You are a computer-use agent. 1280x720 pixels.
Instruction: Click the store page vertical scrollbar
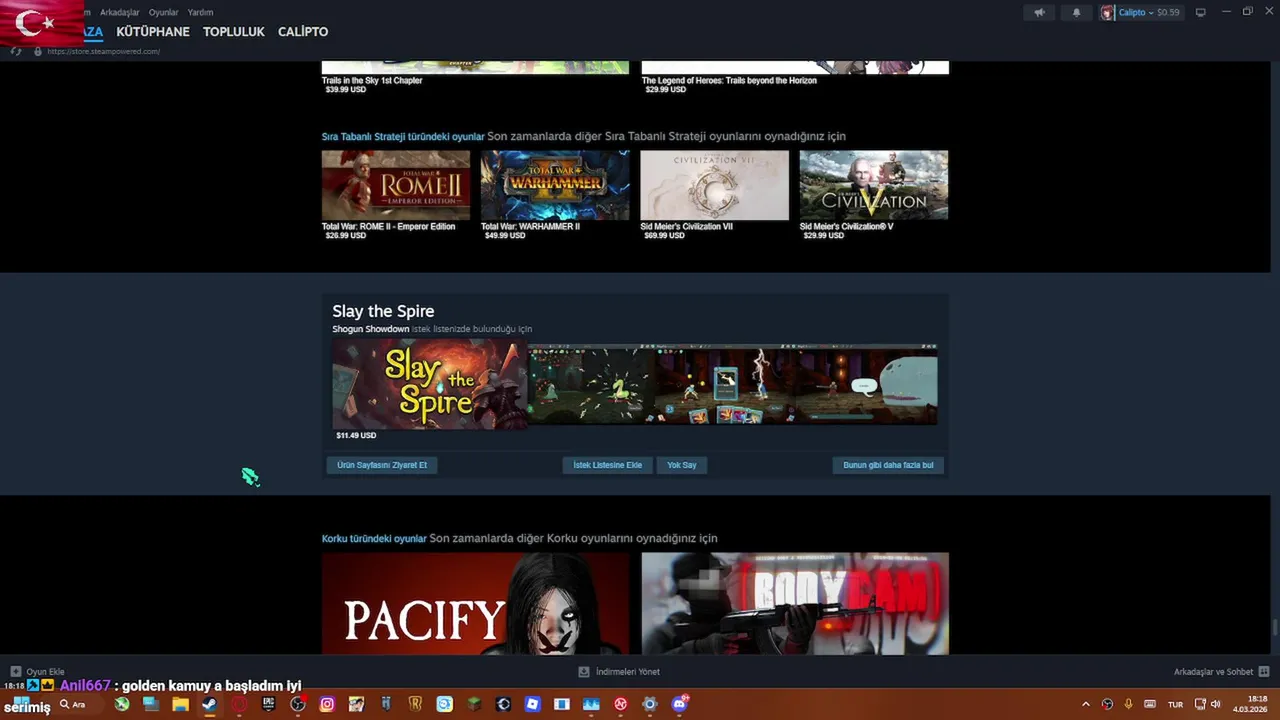(x=1274, y=627)
